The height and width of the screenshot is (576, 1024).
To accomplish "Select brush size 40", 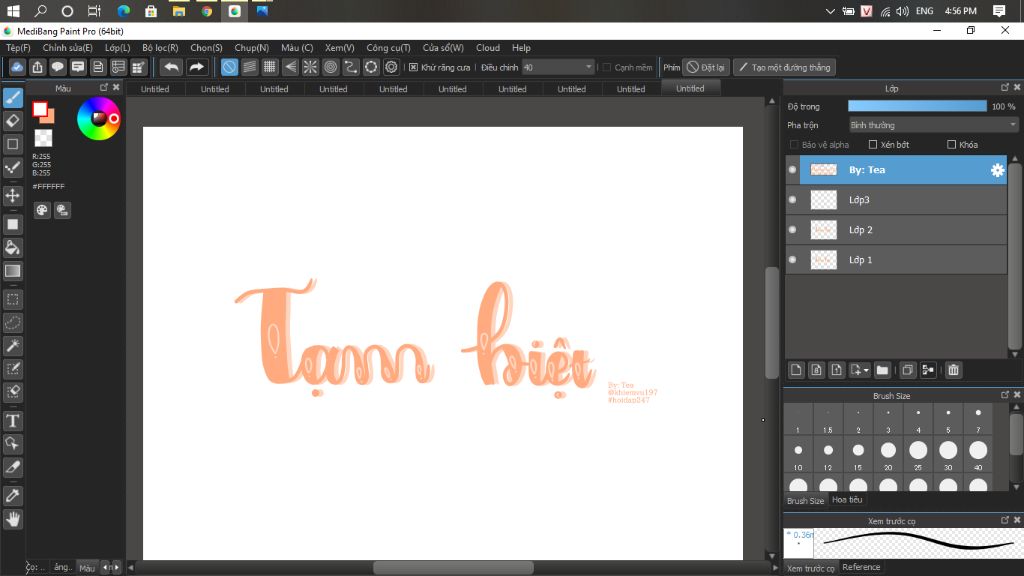I will coord(978,454).
